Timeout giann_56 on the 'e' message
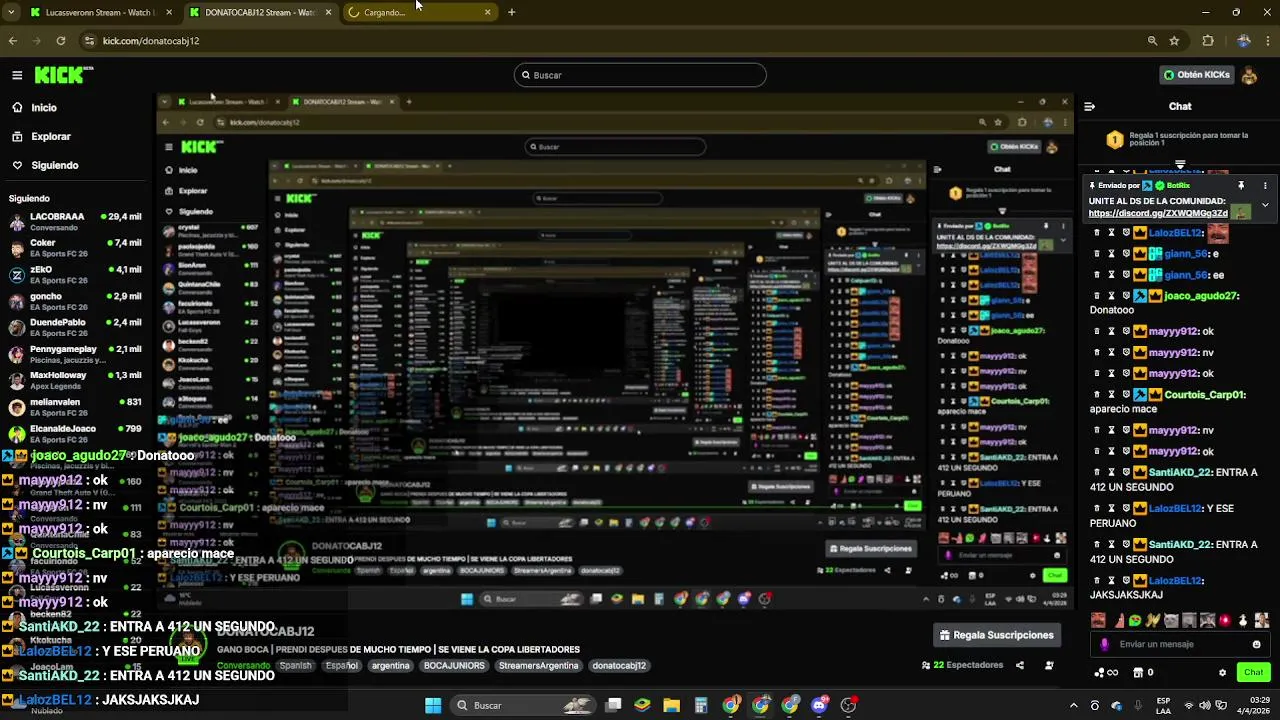The image size is (1280, 720). pos(1111,254)
